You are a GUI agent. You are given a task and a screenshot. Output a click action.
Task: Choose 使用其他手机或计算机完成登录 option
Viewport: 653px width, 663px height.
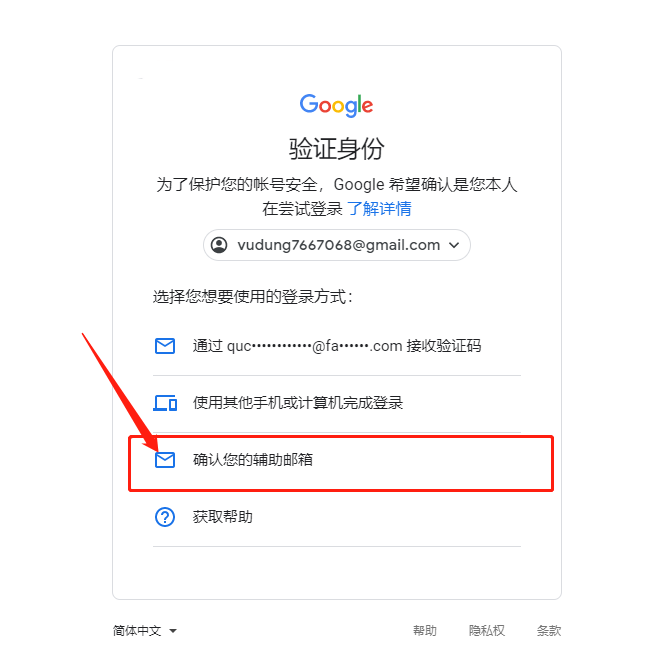coord(337,403)
